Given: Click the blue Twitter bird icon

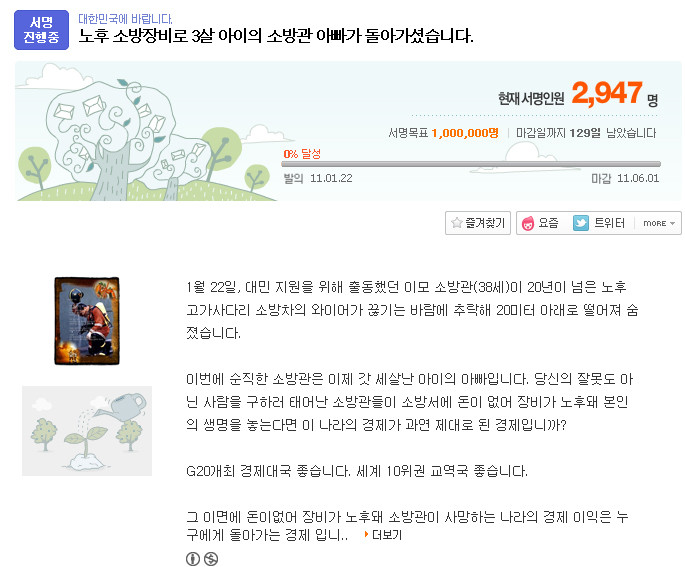Looking at the screenshot, I should [x=581, y=223].
